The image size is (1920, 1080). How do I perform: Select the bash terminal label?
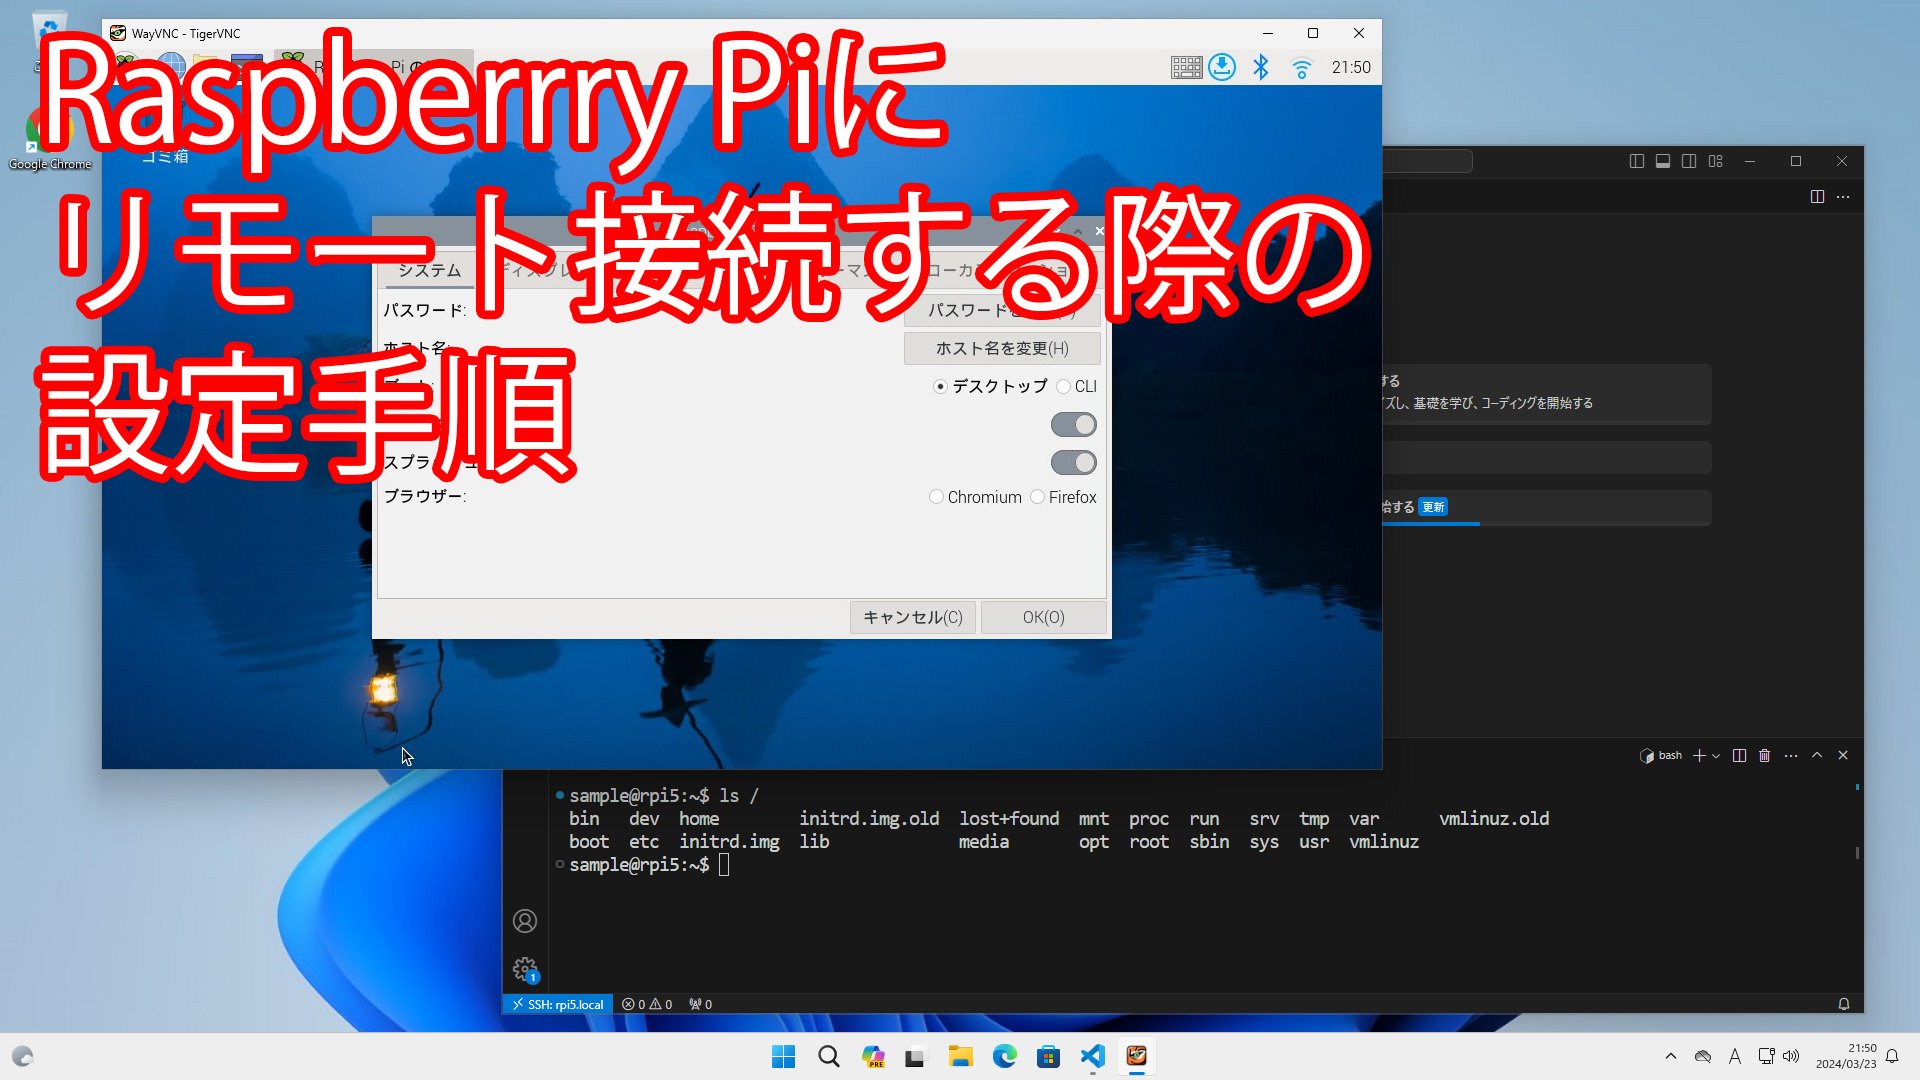[x=1661, y=756]
